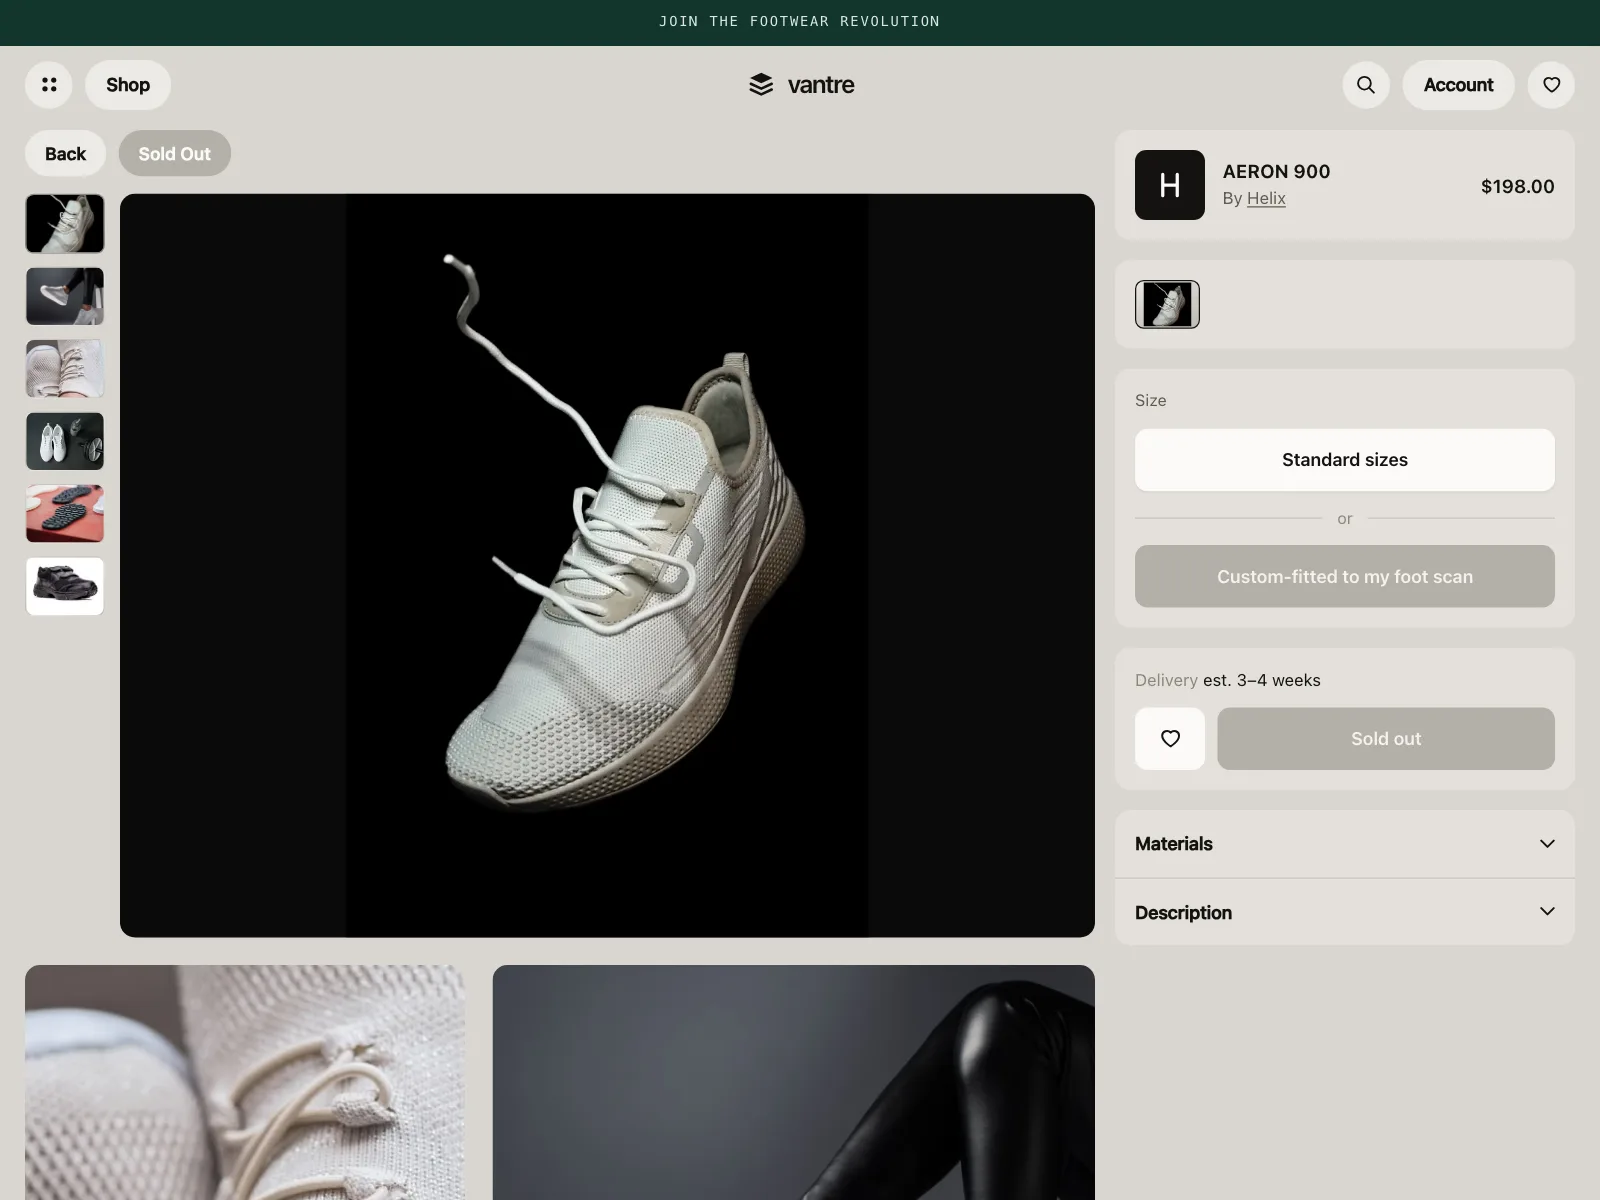Click the main product image

click(607, 565)
